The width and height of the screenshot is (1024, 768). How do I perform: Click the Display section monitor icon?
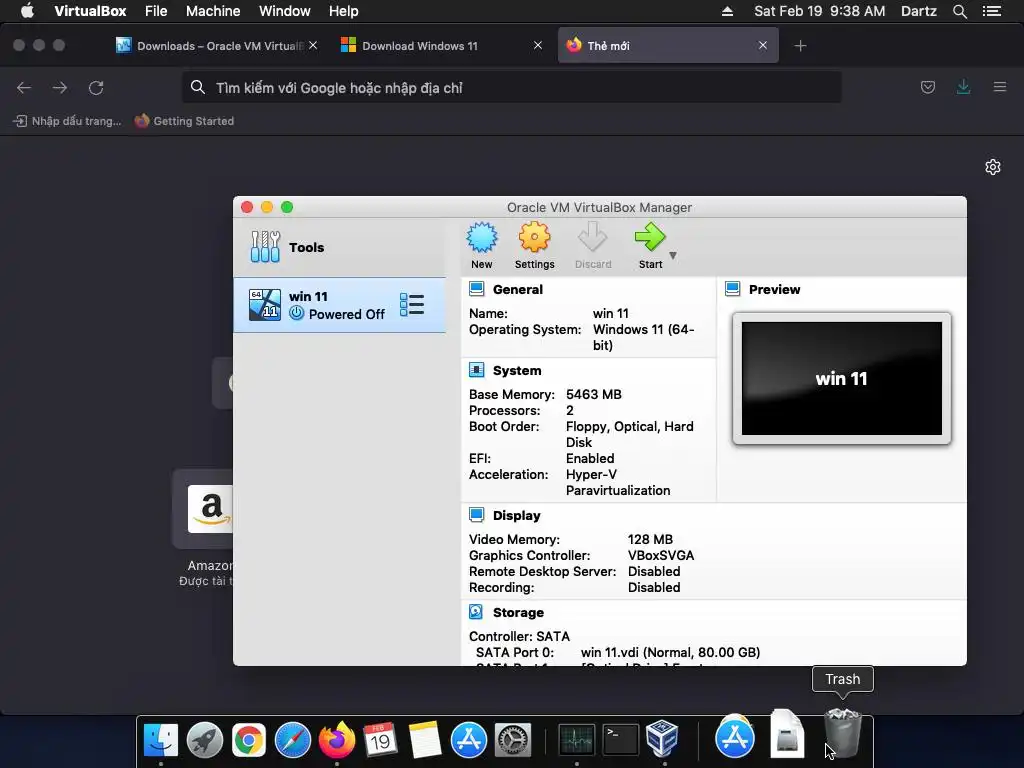[x=477, y=515]
